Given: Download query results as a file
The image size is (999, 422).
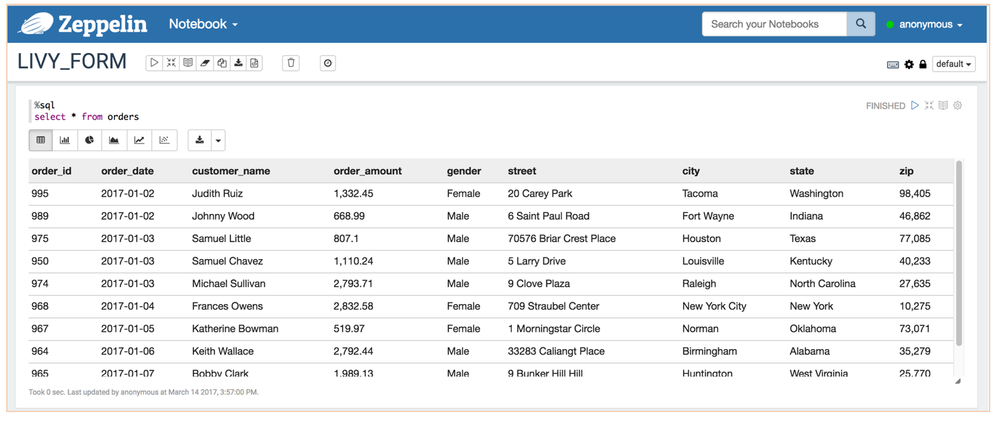Looking at the screenshot, I should [199, 140].
